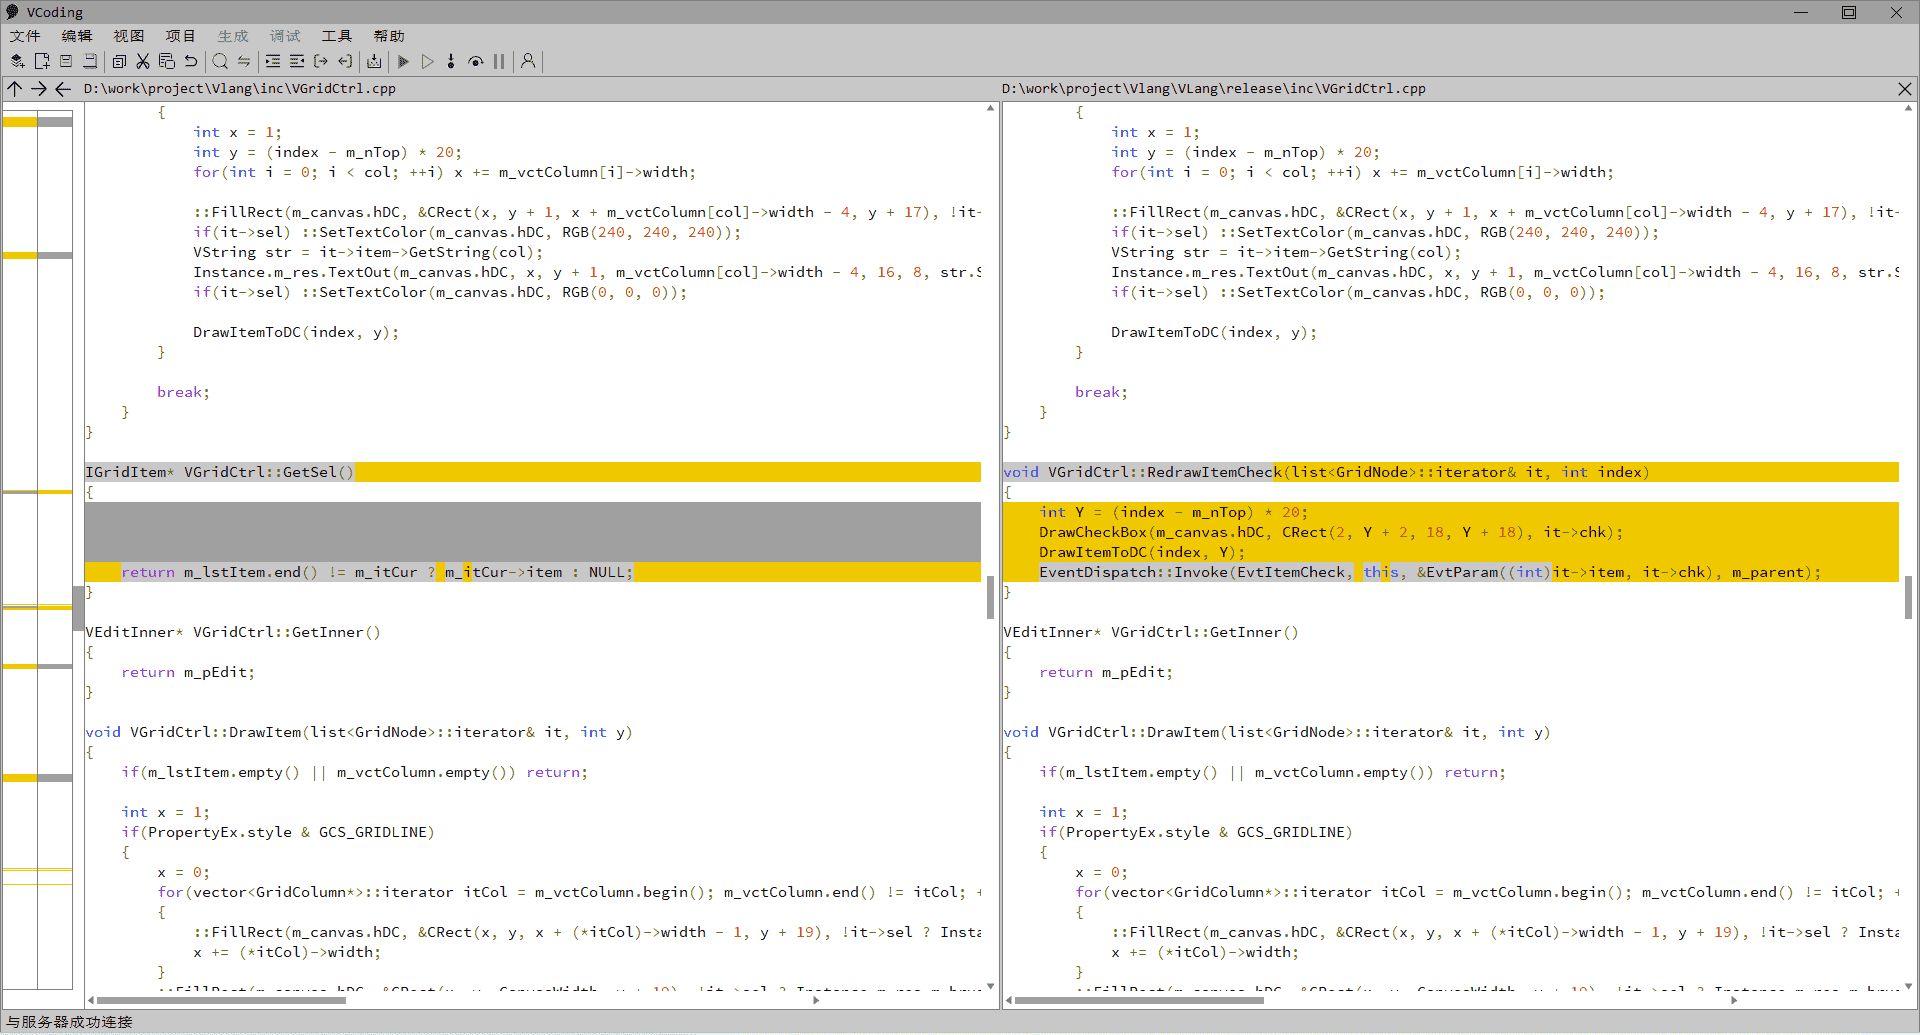This screenshot has width=1920, height=1035.
Task: Click right file path under release\inc
Action: (x=1214, y=89)
